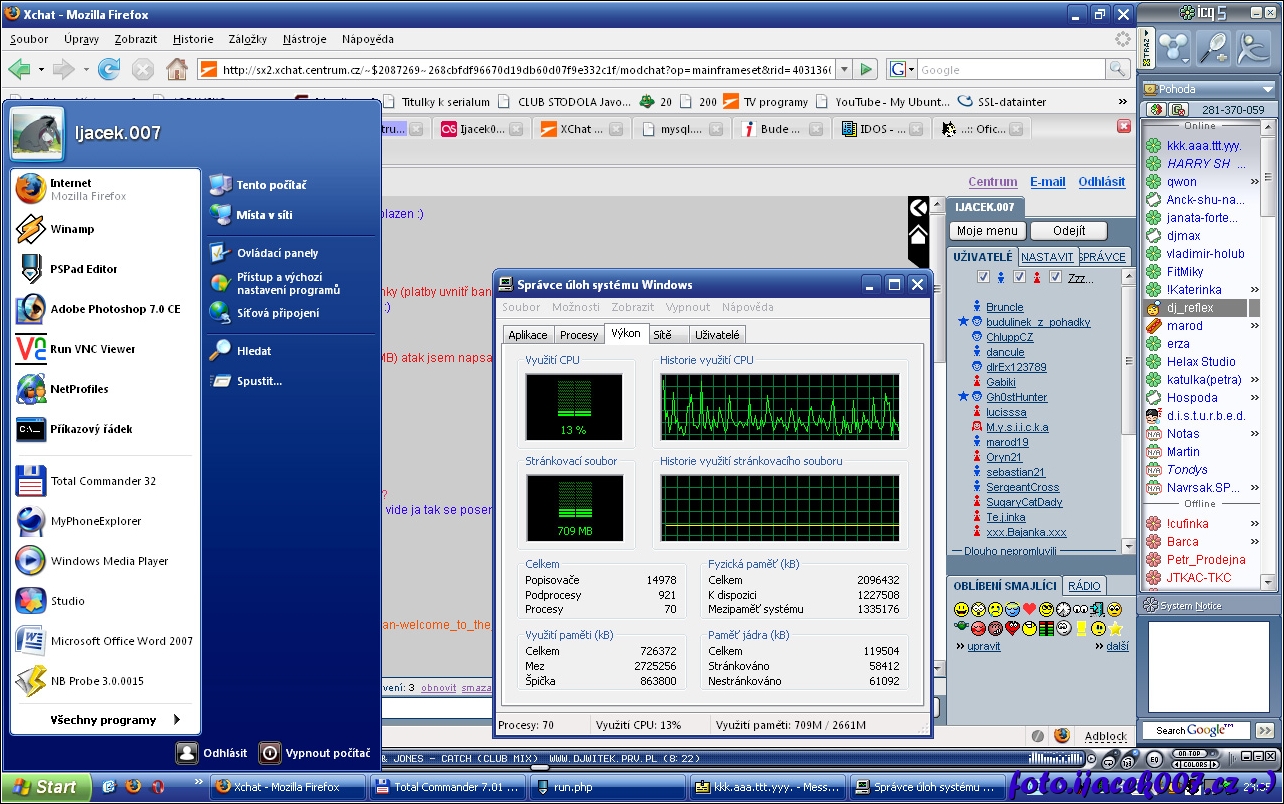The width and height of the screenshot is (1284, 804).
Task: Open Total Commander 32 from Start menu
Action: pos(103,481)
